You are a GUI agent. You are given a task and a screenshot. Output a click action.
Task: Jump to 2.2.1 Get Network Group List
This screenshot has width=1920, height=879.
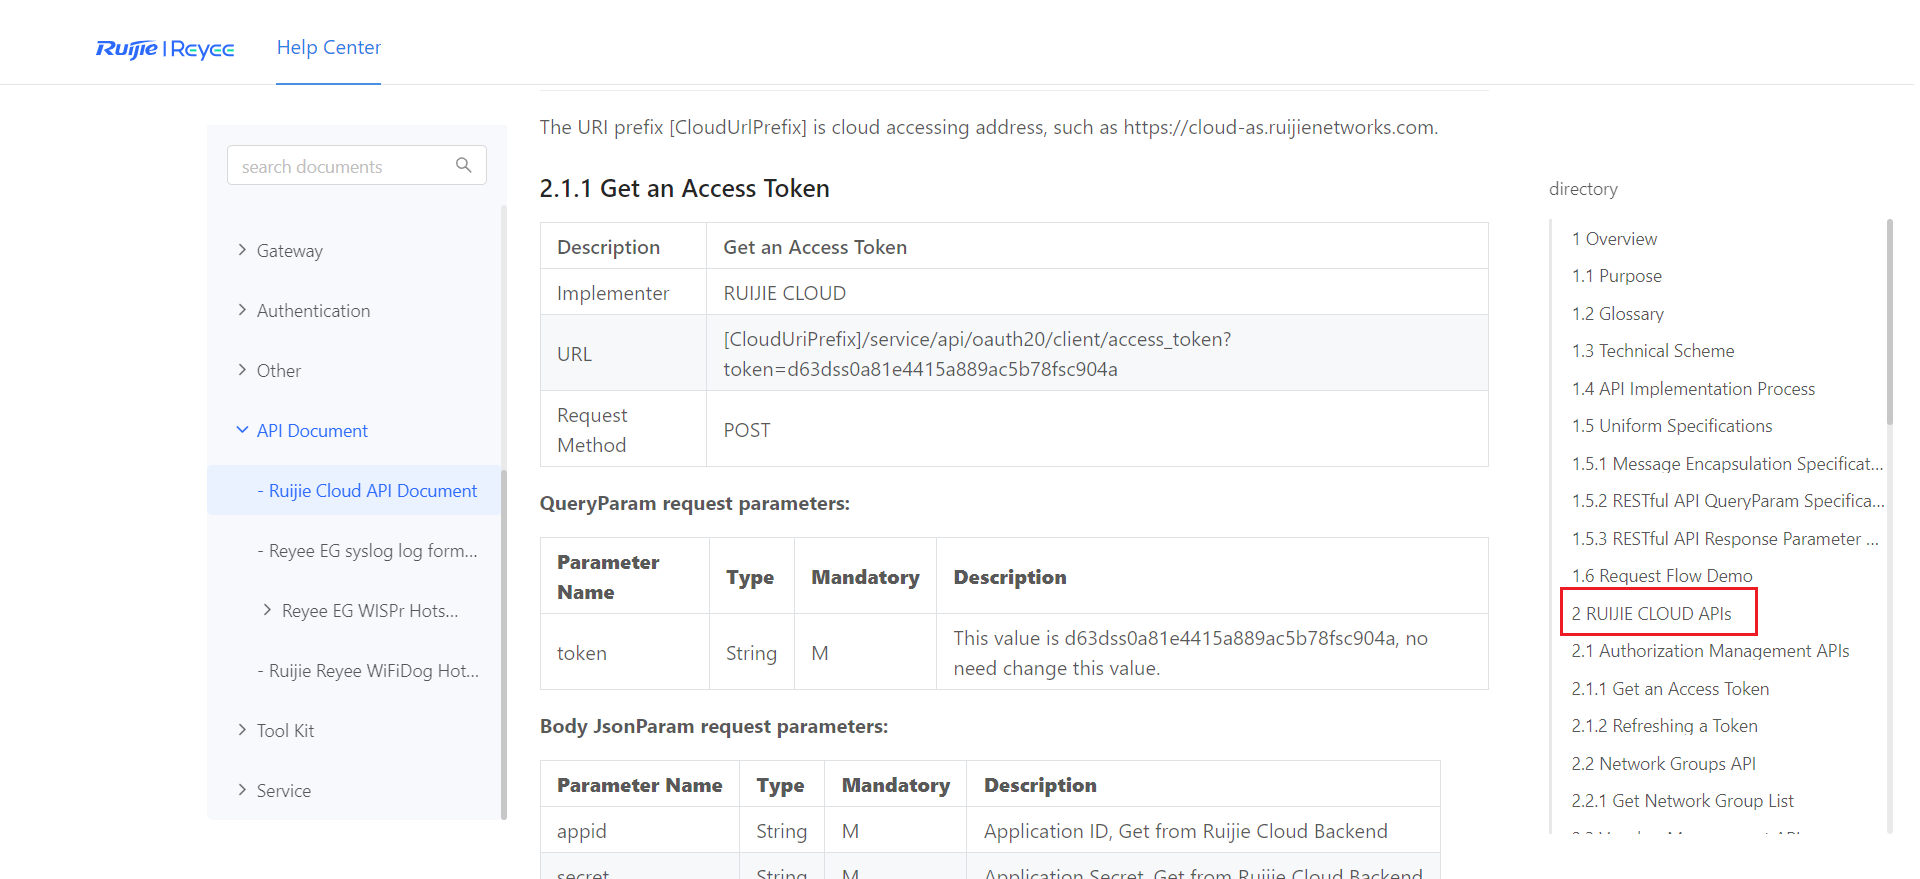tap(1682, 801)
